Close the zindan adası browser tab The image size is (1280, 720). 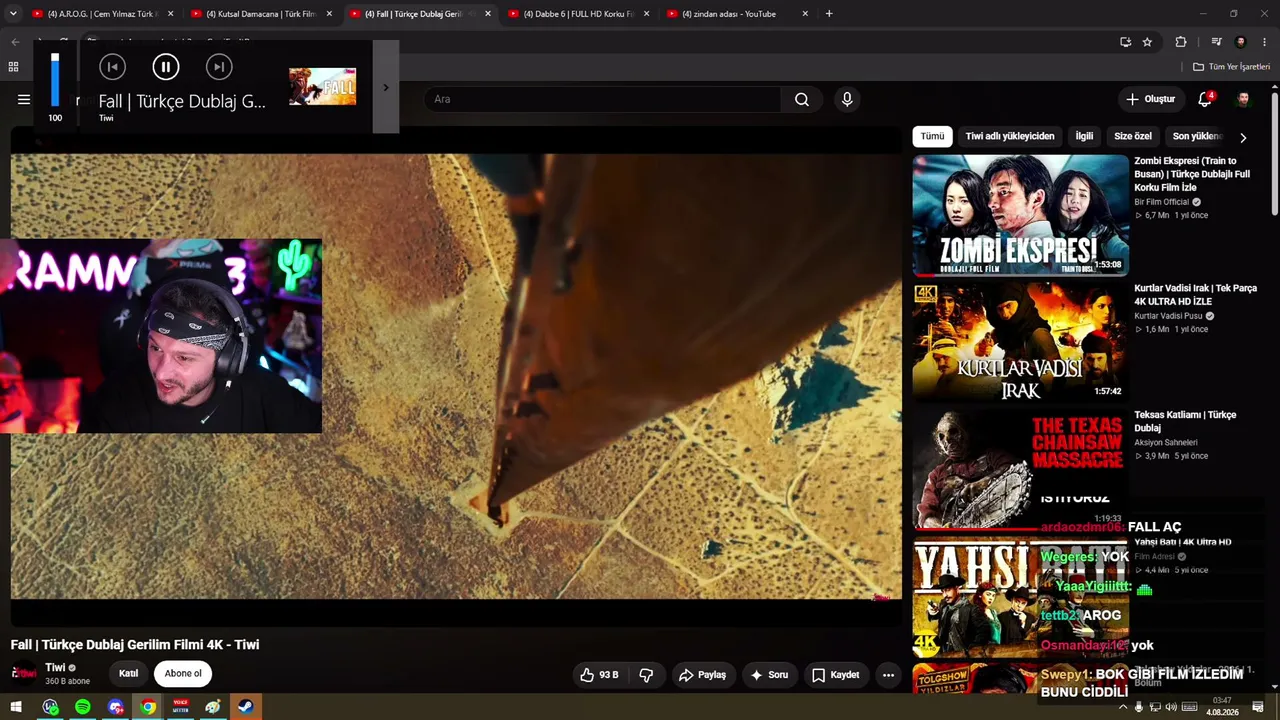[805, 14]
